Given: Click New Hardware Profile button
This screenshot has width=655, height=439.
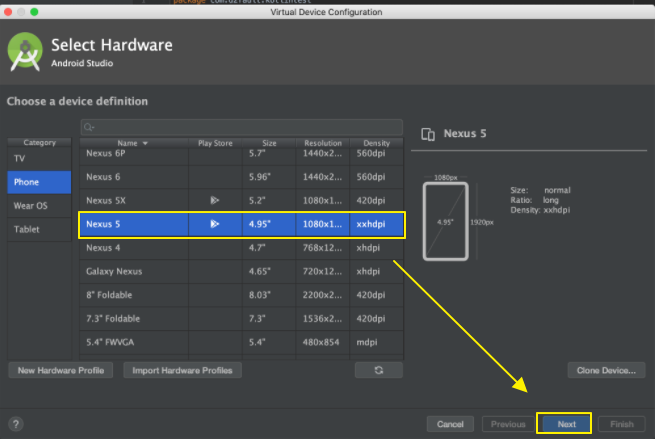Looking at the screenshot, I should 61,370.
